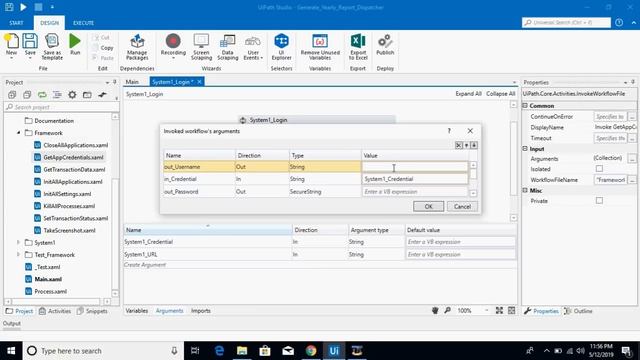Screen dimensions: 640x360
Task: Click fit to screen icon near zoom
Action: 499,311
